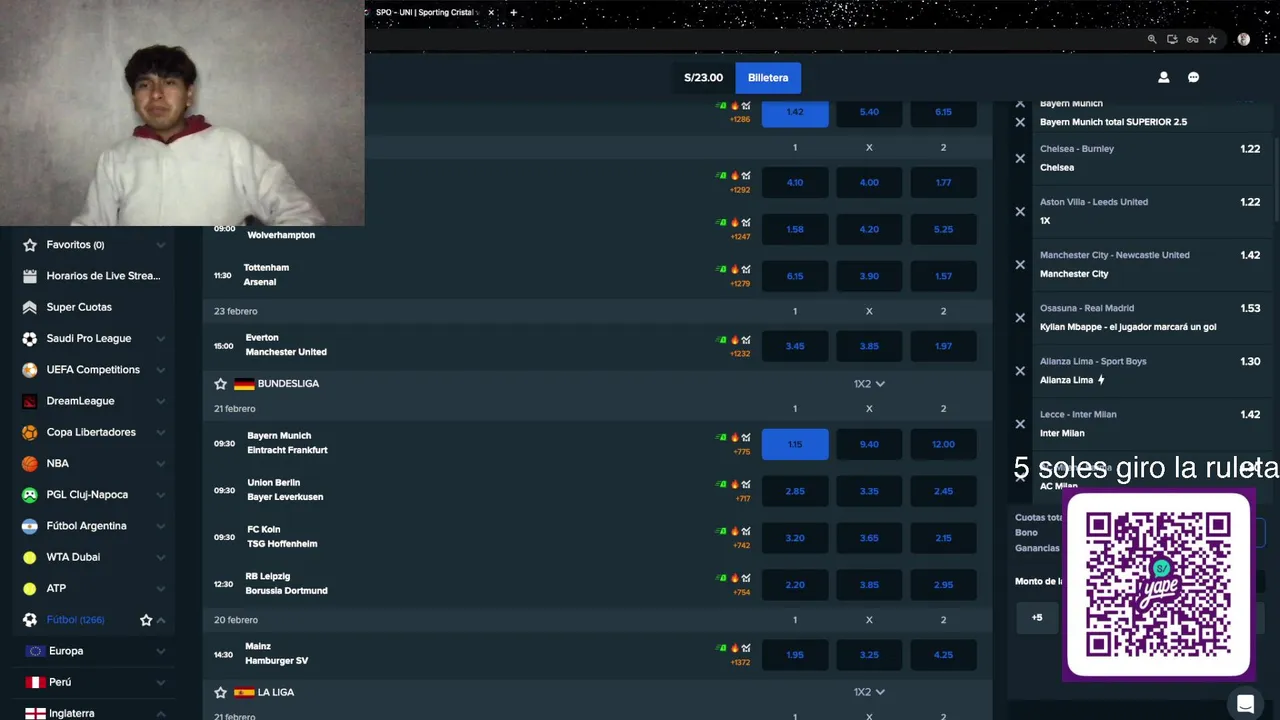
Task: Toggle favorite star for BUNDESLIGA league
Action: pyautogui.click(x=221, y=383)
